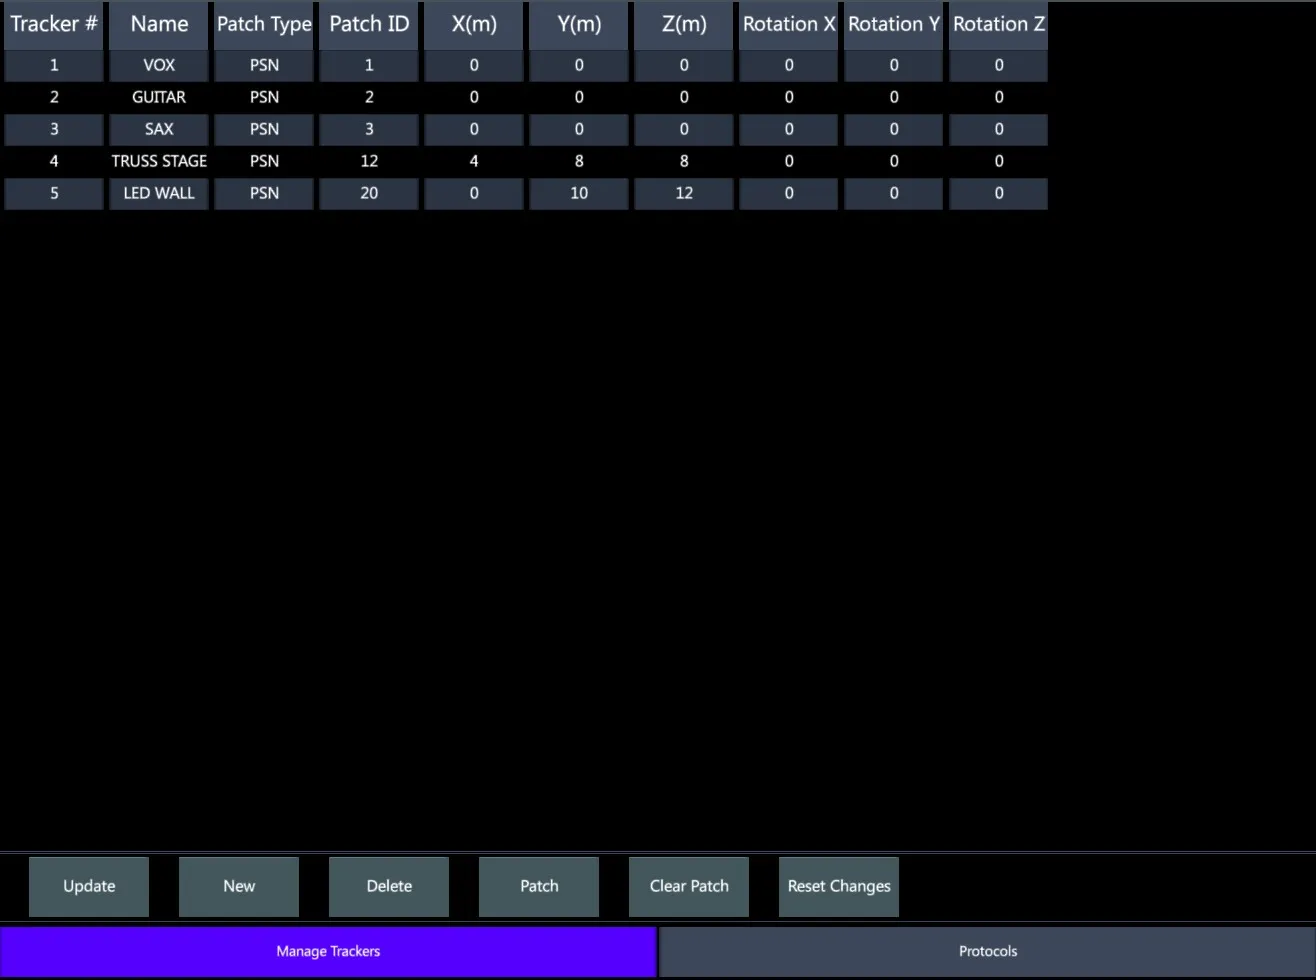Click the Y(m) column header
The image size is (1316, 980).
pos(579,24)
